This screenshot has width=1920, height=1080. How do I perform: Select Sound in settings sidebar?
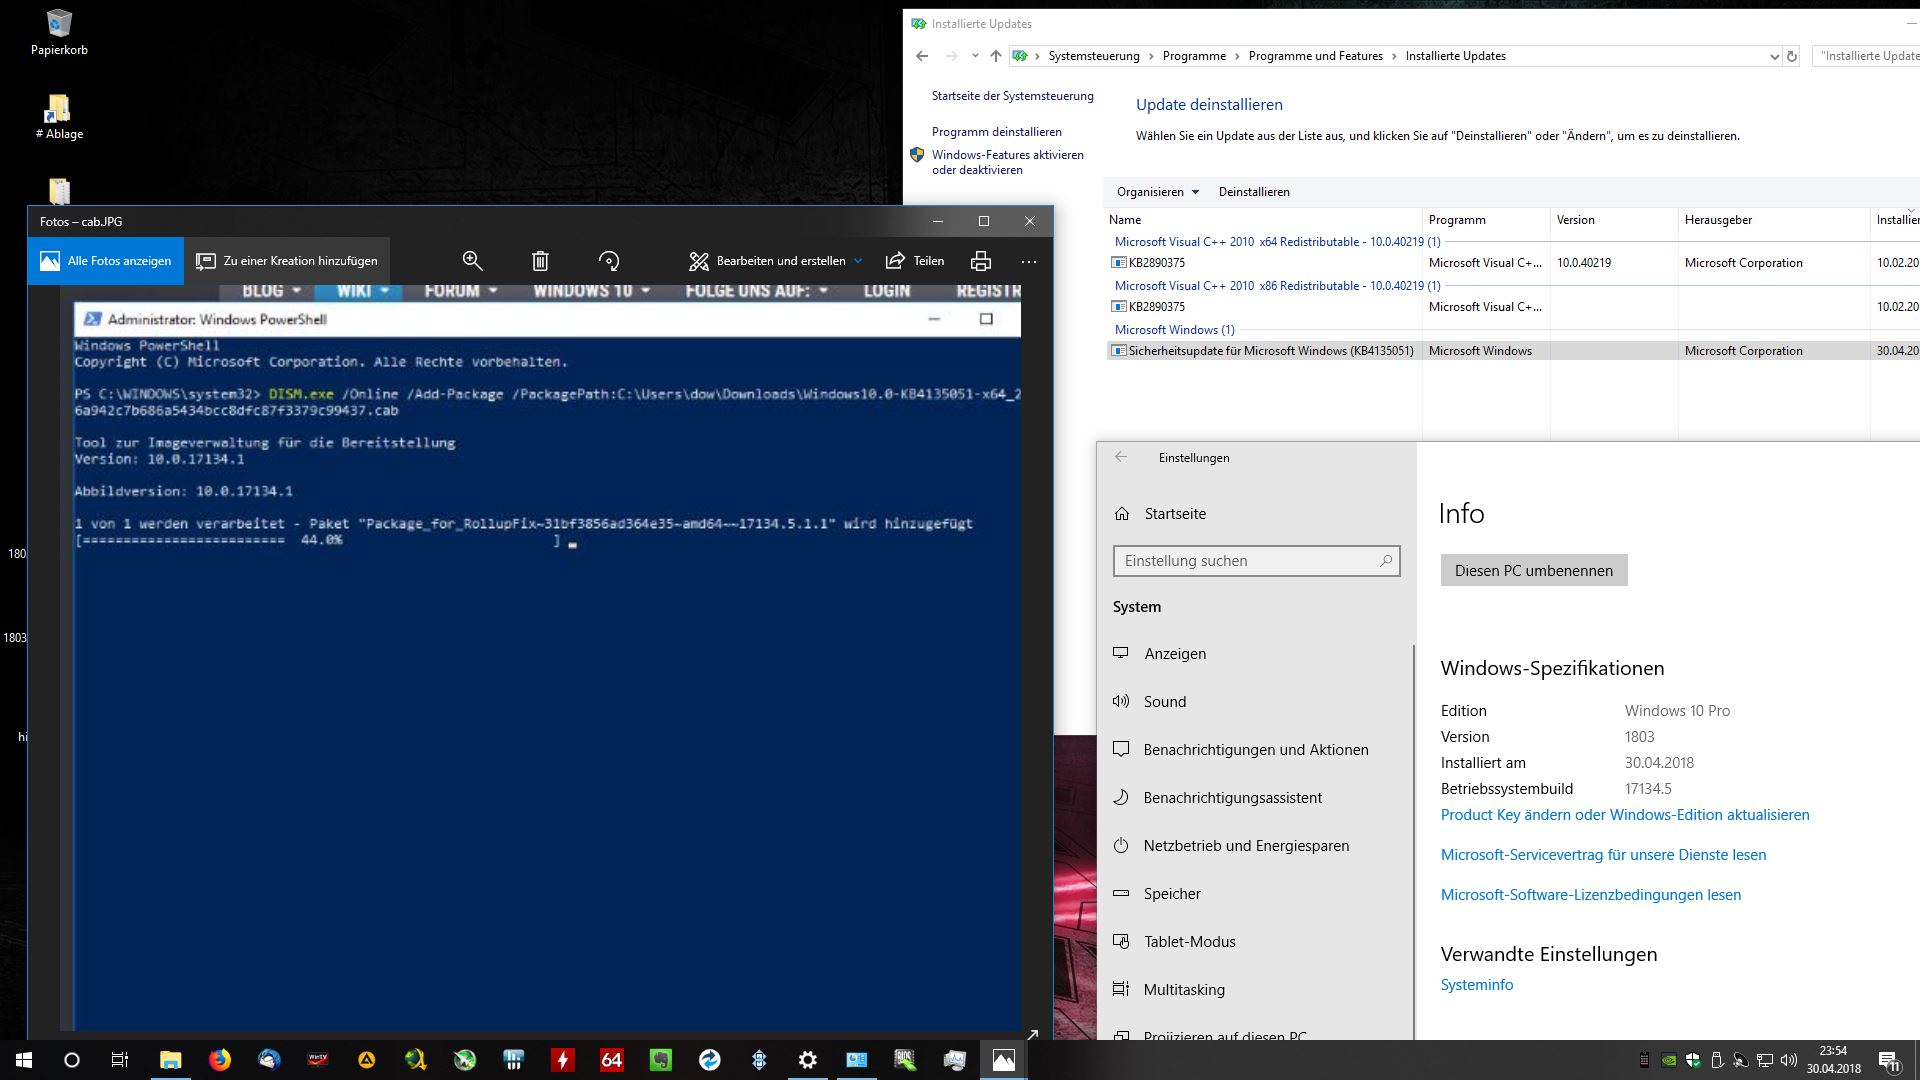[1165, 702]
